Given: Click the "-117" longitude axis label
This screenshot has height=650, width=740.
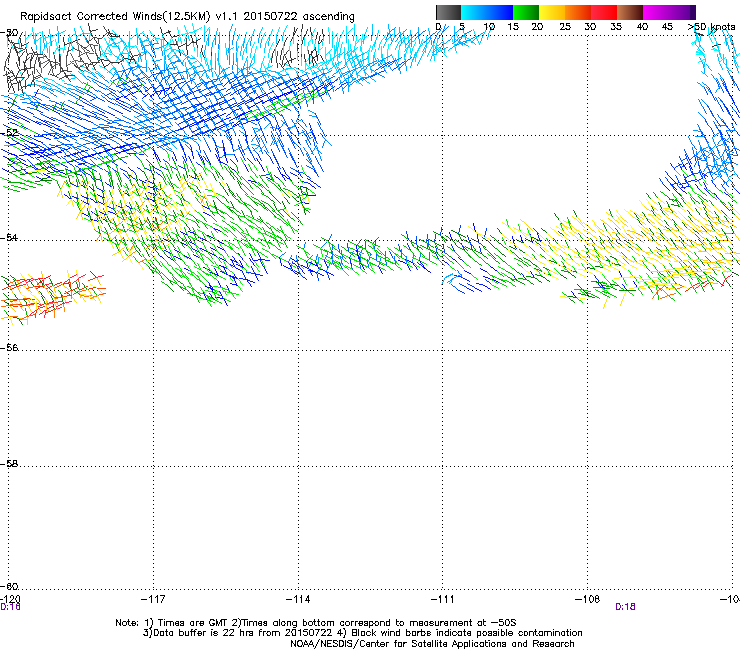Looking at the screenshot, I should (153, 599).
